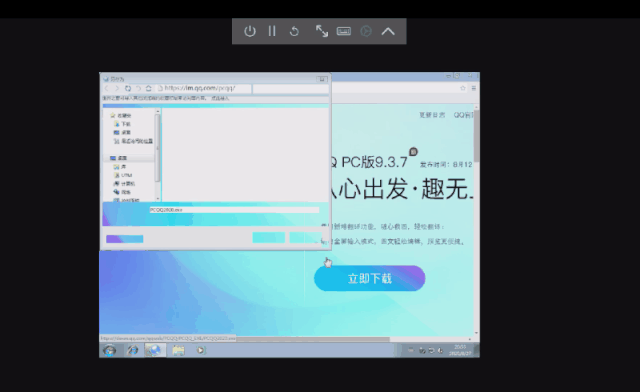Viewport: 640px width, 392px height.
Task: Click the empty search box beside the address bar
Action: click(x=291, y=88)
